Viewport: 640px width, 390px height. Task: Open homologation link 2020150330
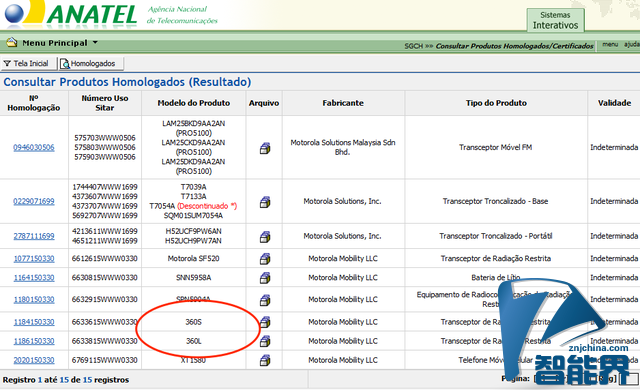[33, 360]
